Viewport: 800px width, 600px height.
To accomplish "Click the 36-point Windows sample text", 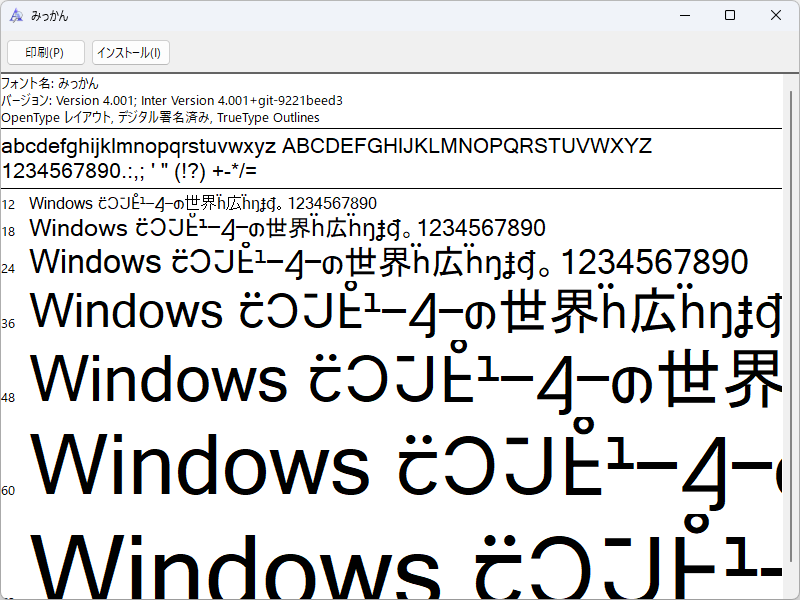I will click(x=406, y=310).
